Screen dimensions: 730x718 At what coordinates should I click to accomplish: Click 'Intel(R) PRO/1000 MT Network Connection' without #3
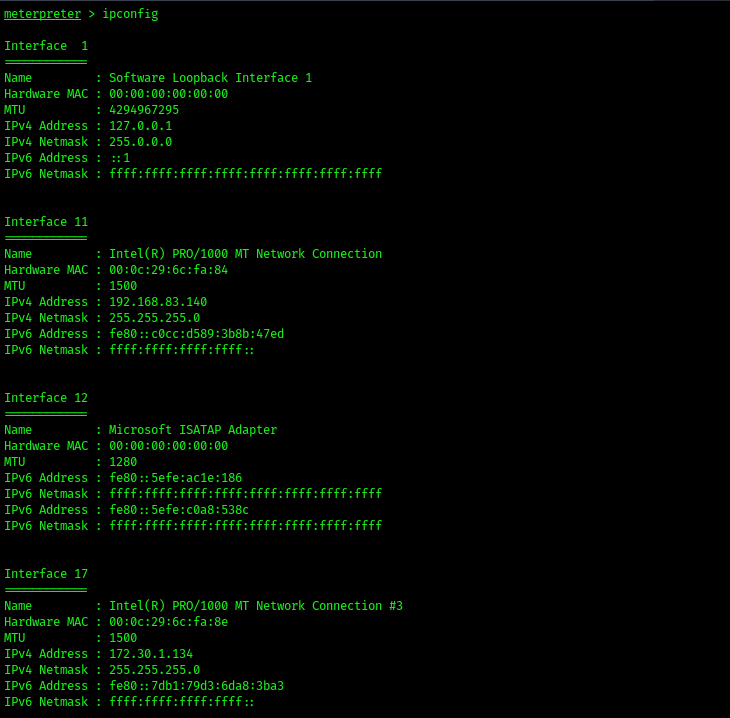(245, 254)
